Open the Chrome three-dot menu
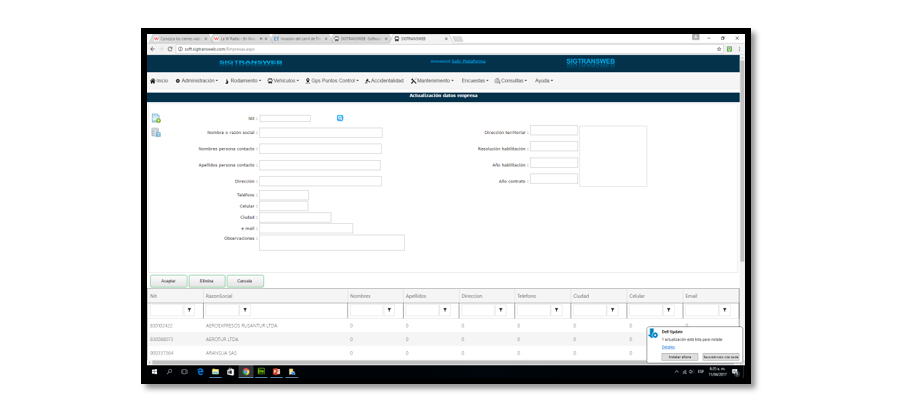This screenshot has height=407, width=908. [x=739, y=49]
